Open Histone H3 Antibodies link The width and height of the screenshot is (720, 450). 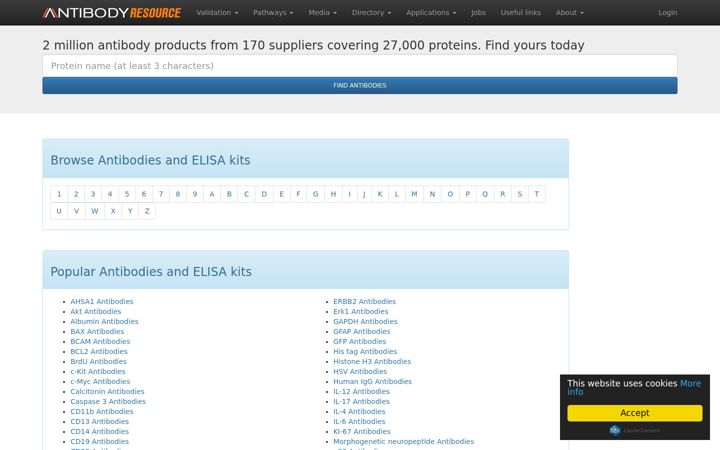pyautogui.click(x=372, y=361)
